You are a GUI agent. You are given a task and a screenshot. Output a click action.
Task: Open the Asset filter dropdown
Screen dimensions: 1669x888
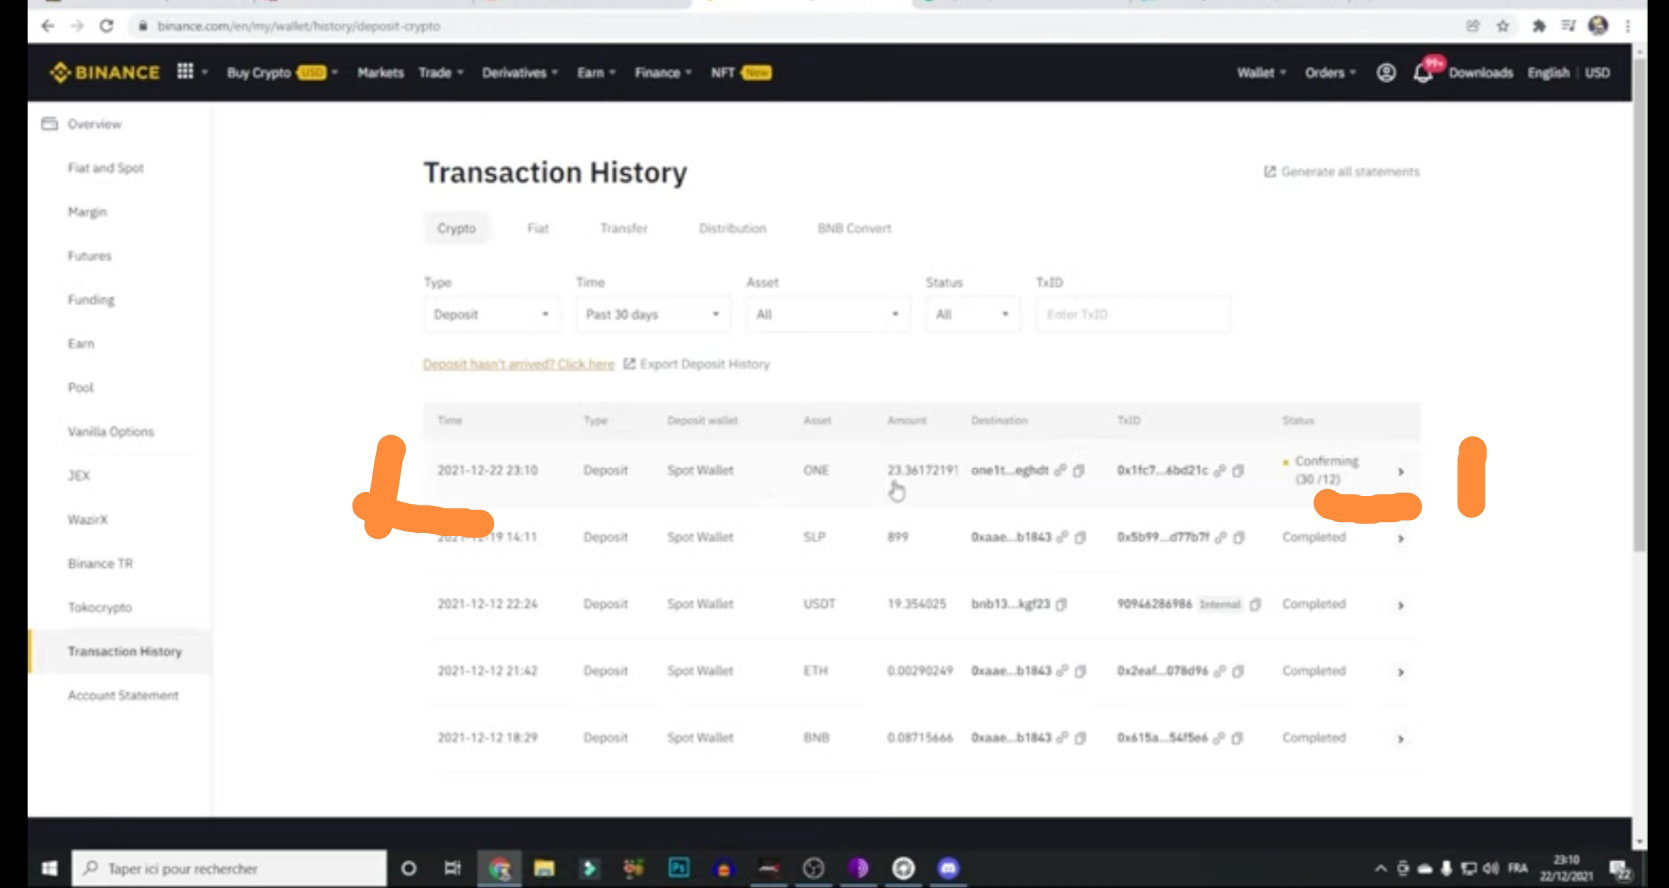[x=827, y=315]
